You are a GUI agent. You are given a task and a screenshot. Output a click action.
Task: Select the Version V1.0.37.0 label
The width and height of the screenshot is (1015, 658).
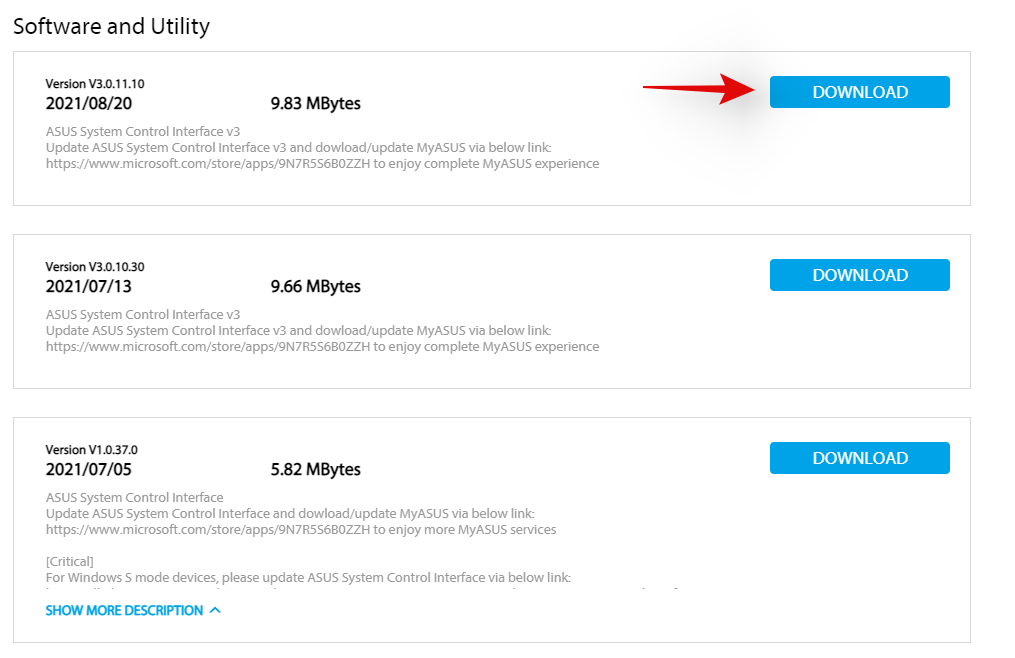[92, 450]
